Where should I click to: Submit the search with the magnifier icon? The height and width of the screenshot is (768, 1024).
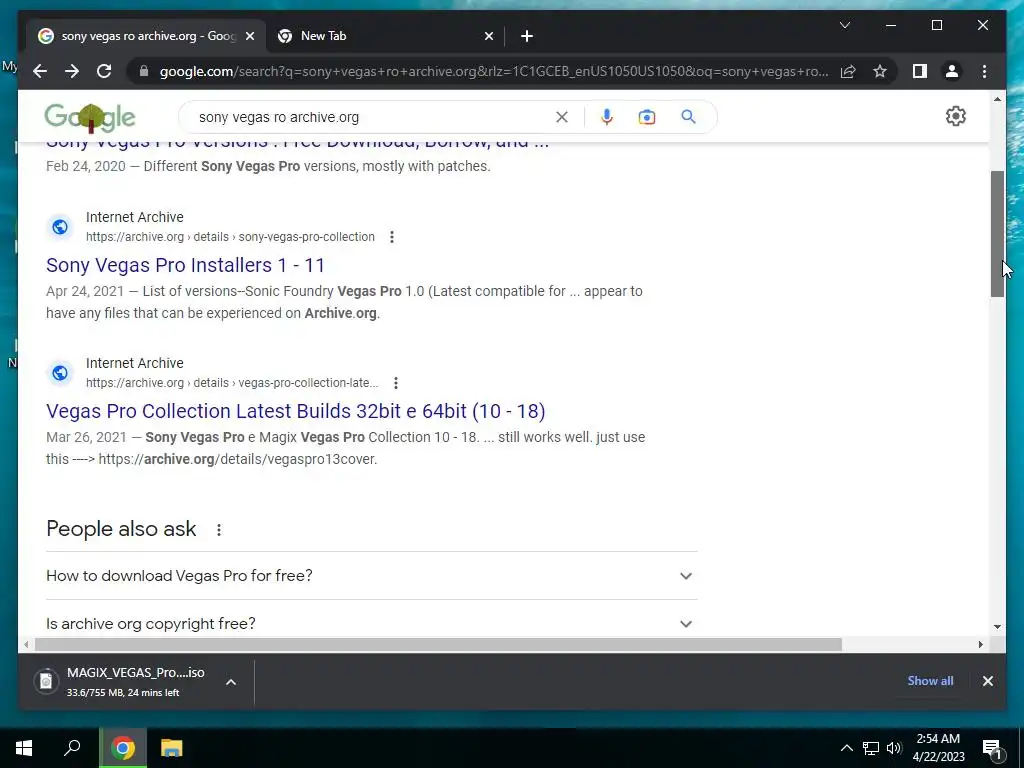[x=688, y=117]
